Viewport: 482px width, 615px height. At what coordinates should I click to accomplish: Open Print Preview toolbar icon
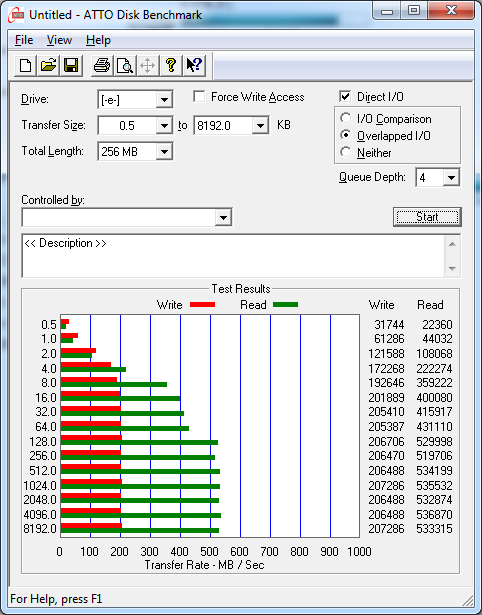pyautogui.click(x=125, y=65)
